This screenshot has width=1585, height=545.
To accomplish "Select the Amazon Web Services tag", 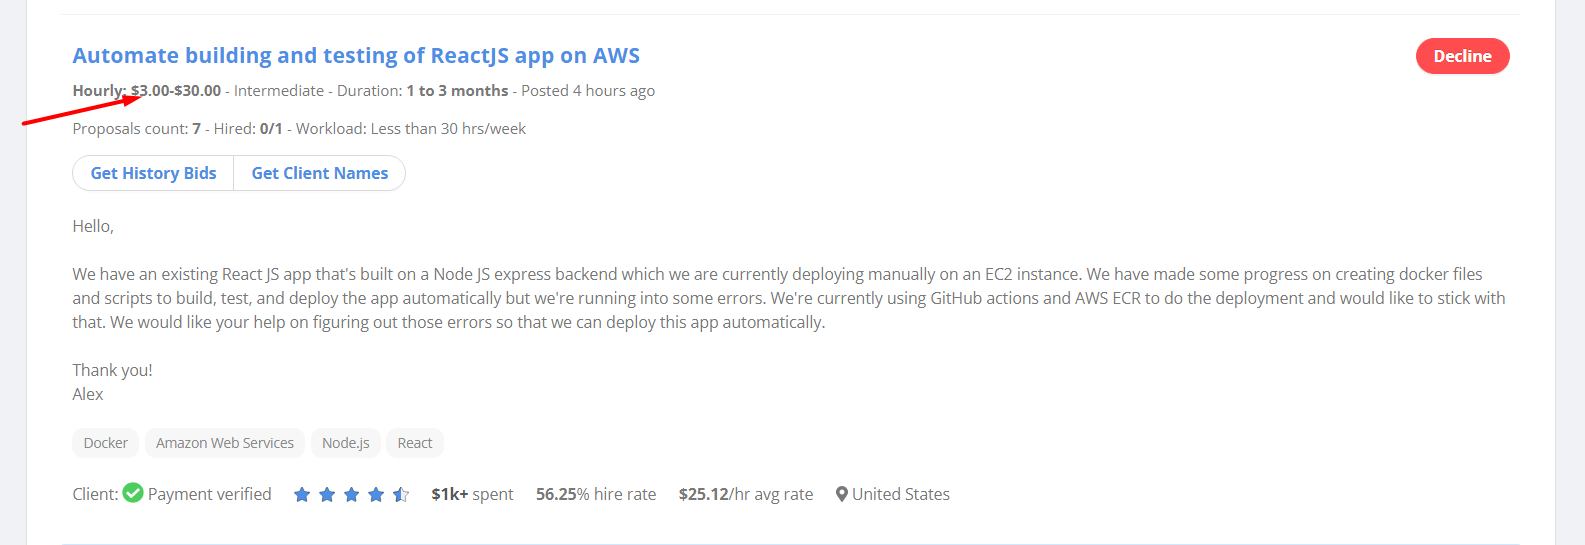I will click(225, 443).
